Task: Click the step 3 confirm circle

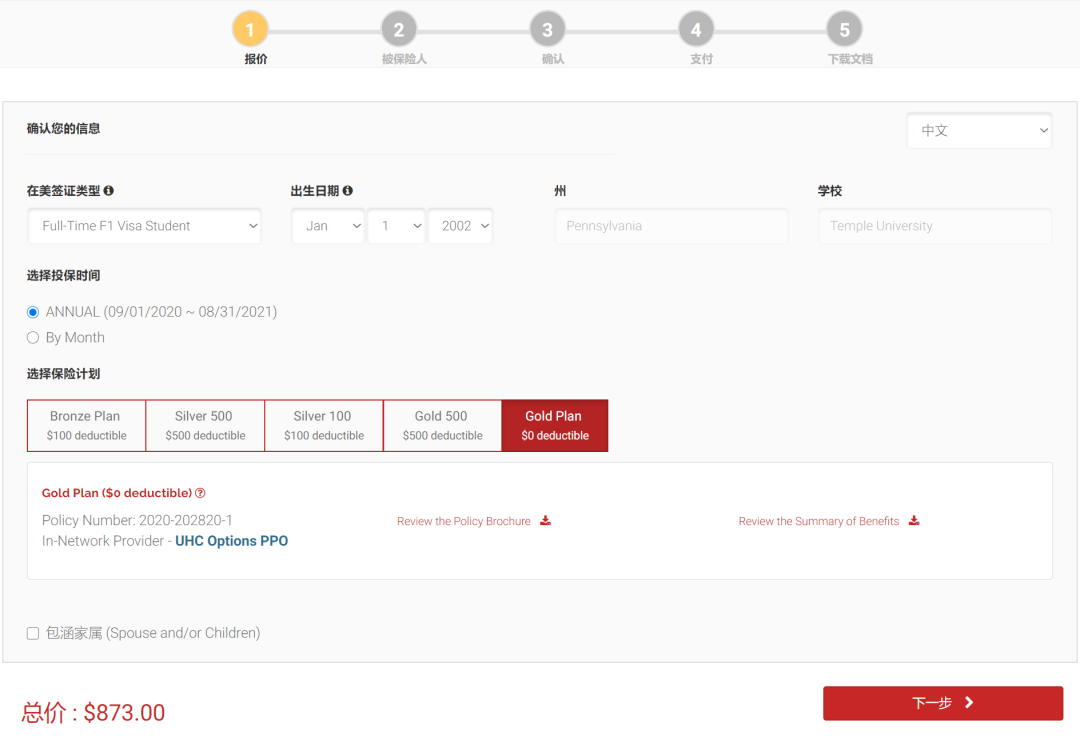Action: coord(548,30)
